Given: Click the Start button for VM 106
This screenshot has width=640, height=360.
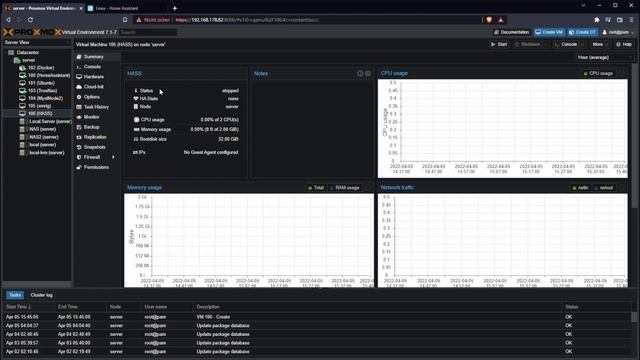Looking at the screenshot, I should point(499,44).
